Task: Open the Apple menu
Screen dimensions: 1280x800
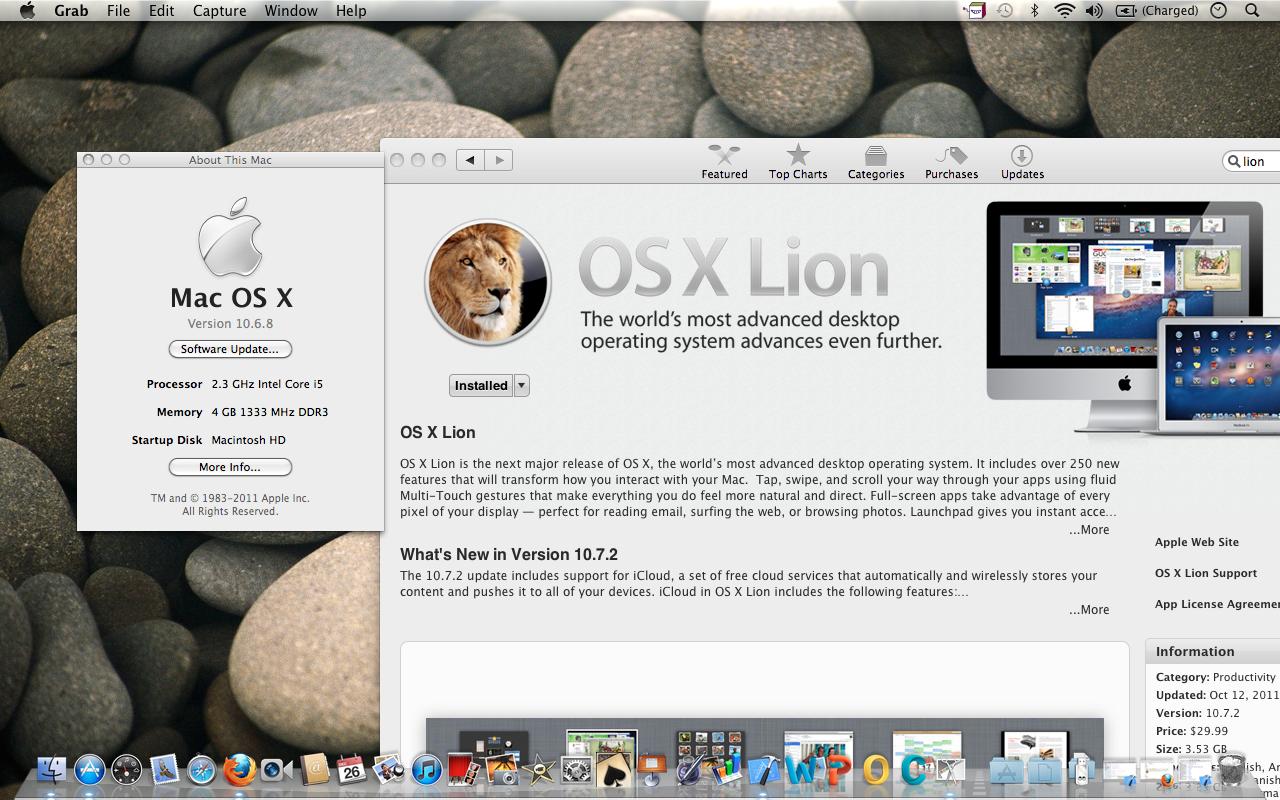Action: click(27, 11)
